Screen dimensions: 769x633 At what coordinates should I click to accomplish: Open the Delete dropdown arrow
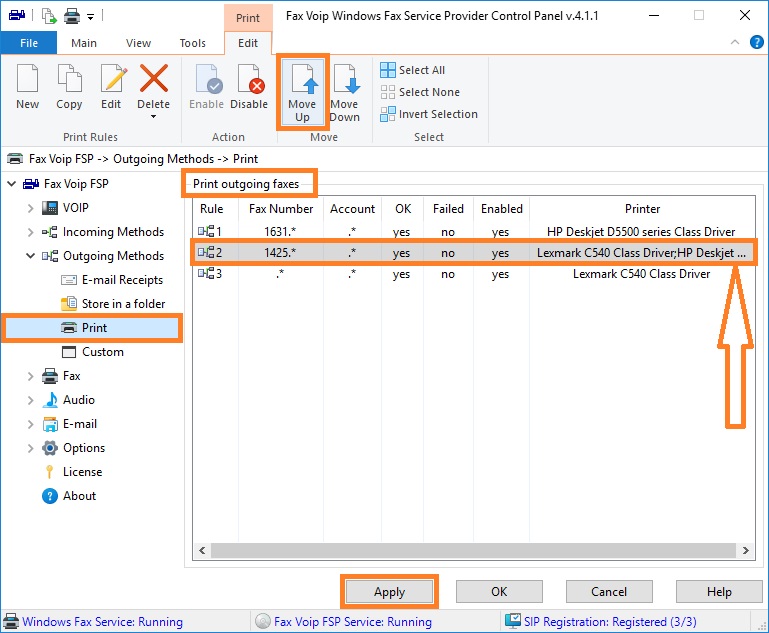pyautogui.click(x=154, y=117)
